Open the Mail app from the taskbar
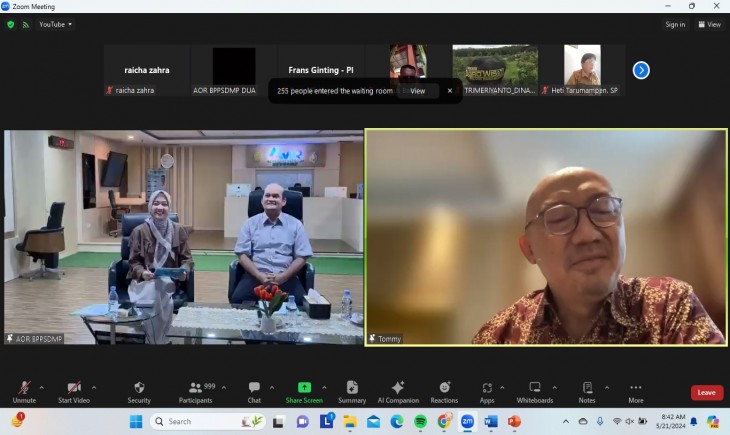This screenshot has height=435, width=730. pos(373,421)
